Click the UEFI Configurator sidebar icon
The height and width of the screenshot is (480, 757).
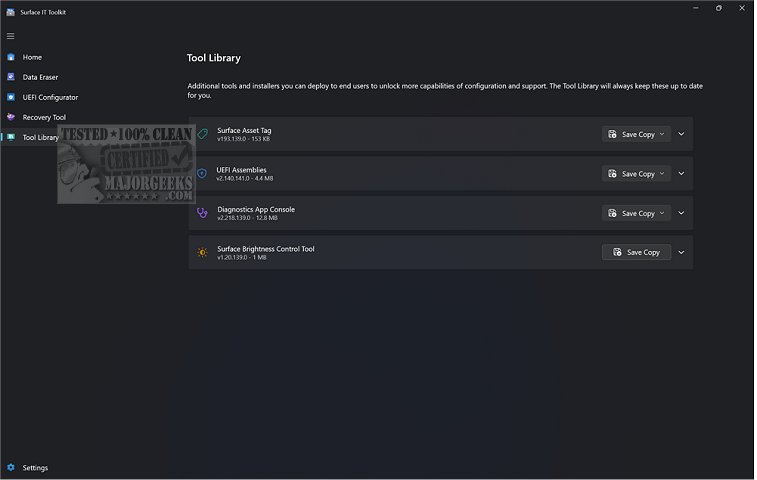11,97
